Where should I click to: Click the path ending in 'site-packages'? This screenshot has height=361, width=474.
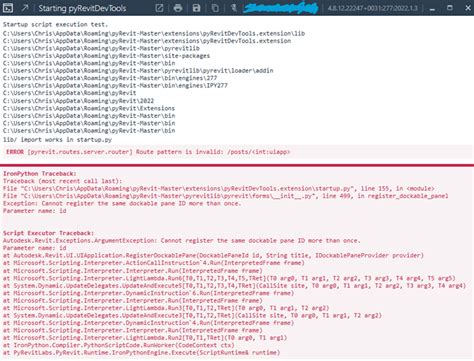click(x=106, y=56)
